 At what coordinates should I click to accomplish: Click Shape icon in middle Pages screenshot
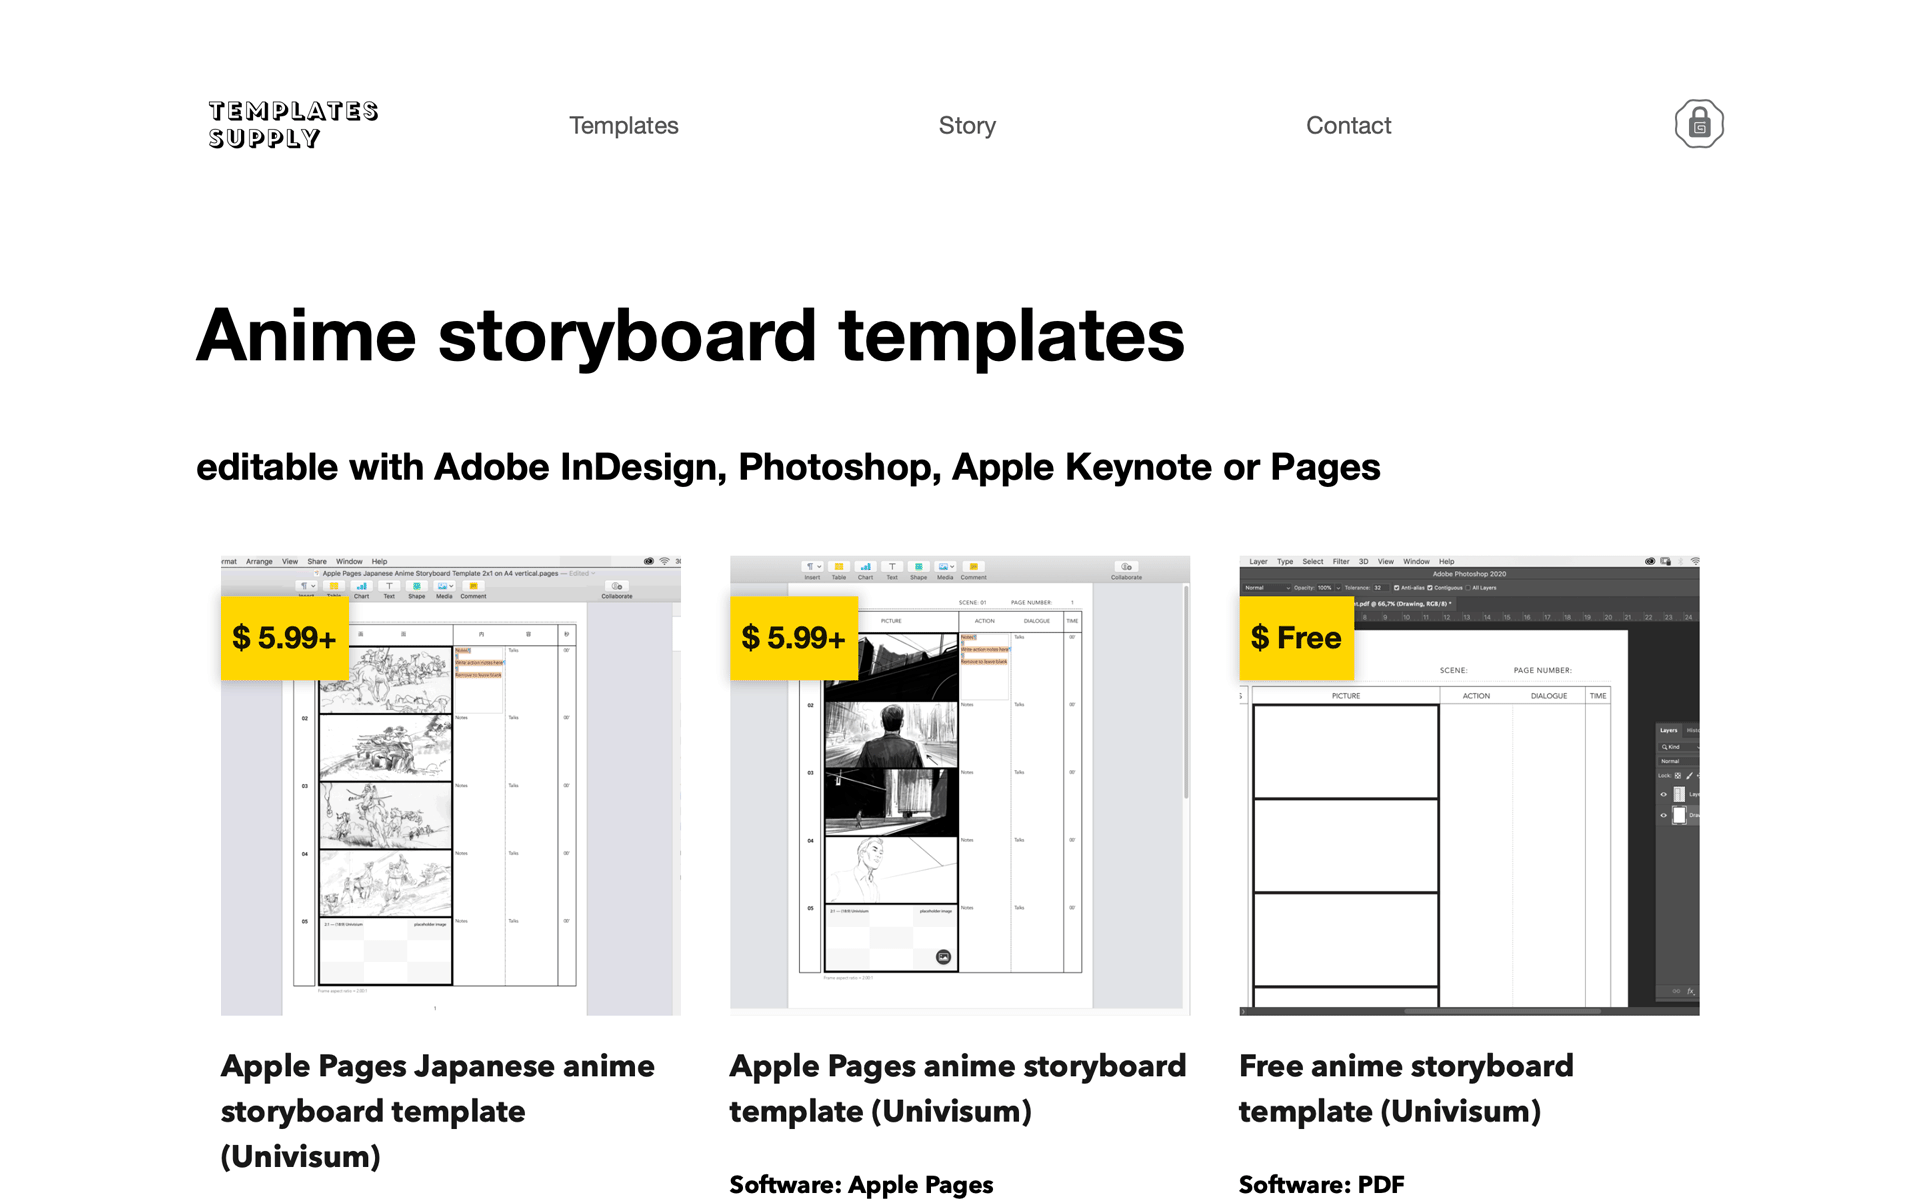[918, 567]
